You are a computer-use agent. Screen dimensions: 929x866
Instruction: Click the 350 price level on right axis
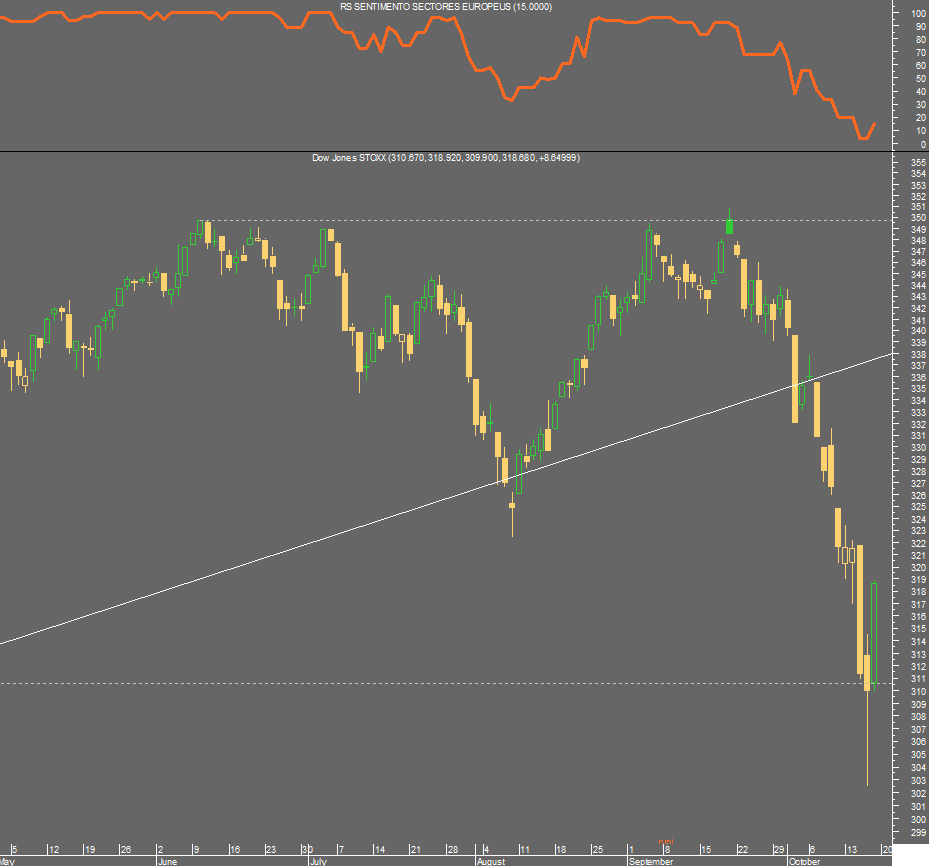point(918,217)
